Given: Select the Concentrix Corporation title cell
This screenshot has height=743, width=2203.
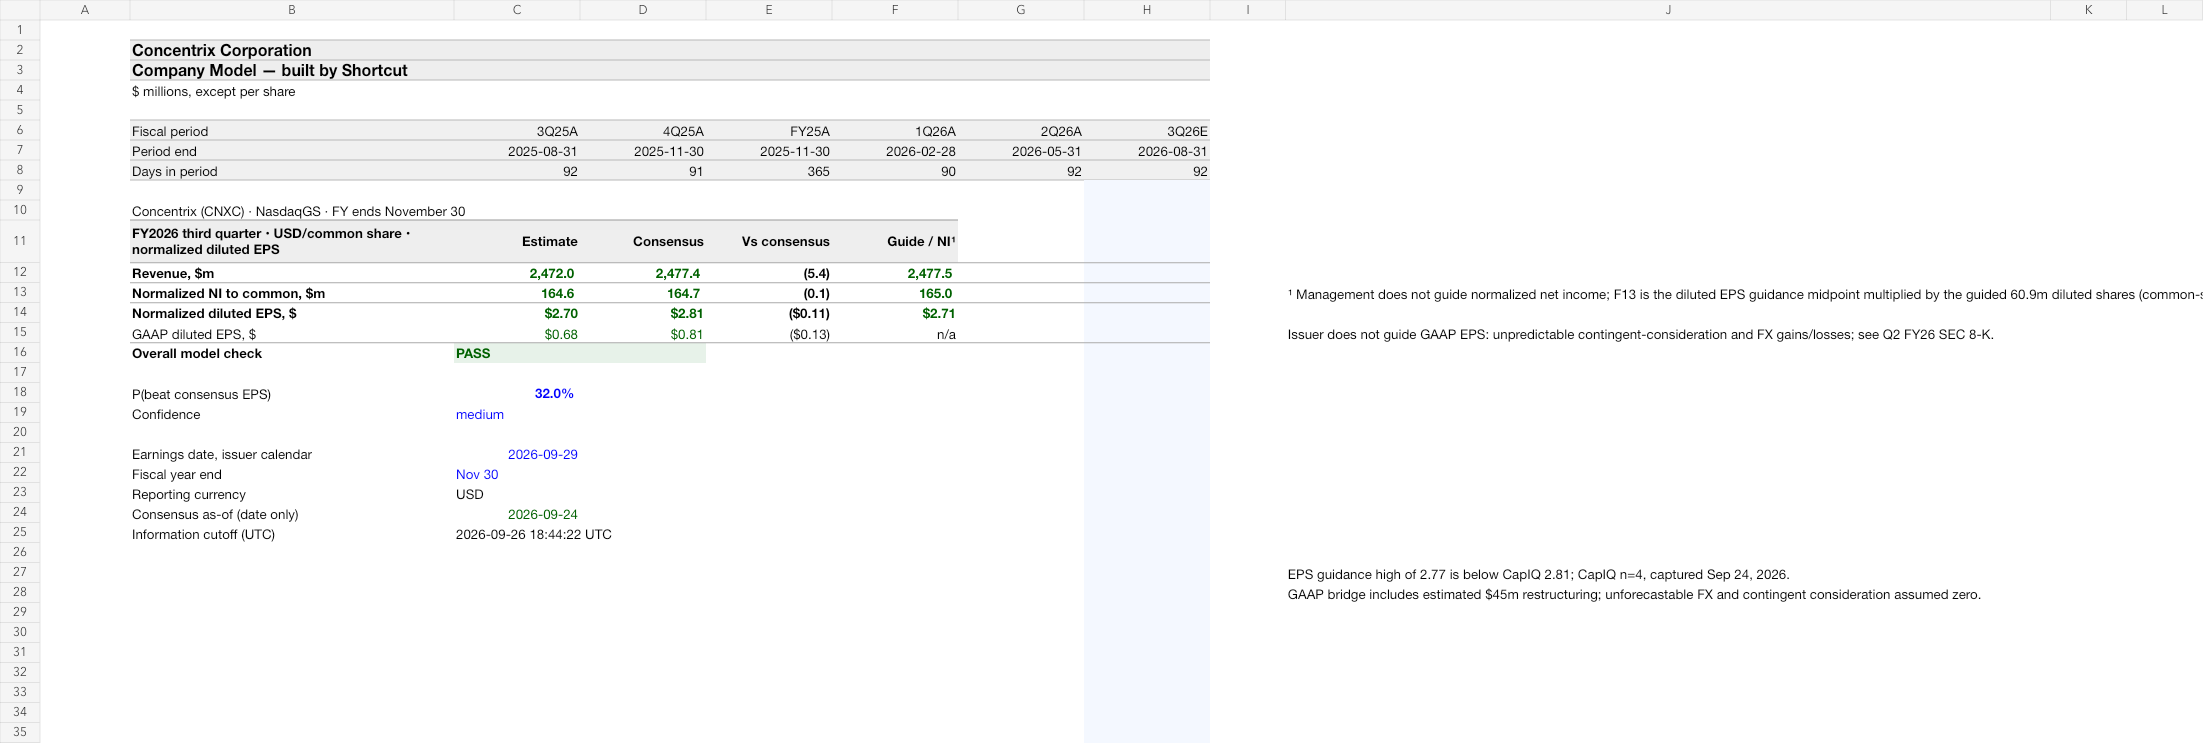Looking at the screenshot, I should [292, 50].
